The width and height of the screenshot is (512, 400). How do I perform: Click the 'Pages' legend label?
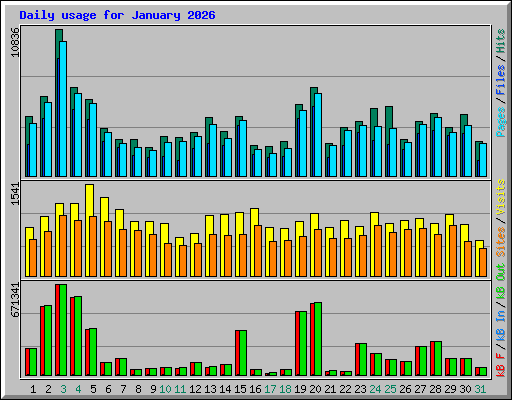(x=501, y=122)
